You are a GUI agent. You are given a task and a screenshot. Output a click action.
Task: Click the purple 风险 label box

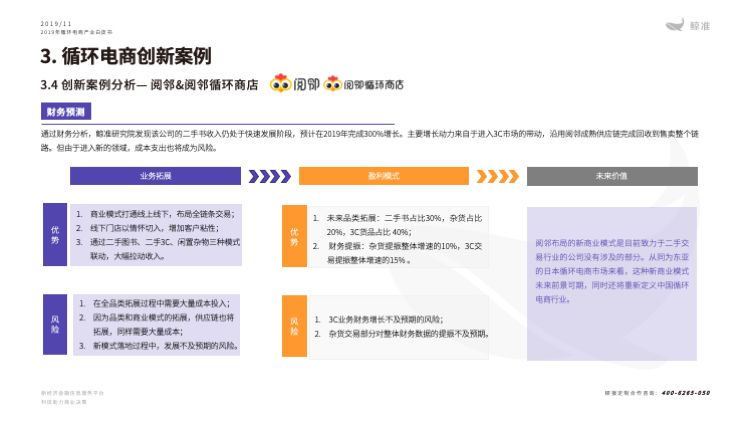55,324
